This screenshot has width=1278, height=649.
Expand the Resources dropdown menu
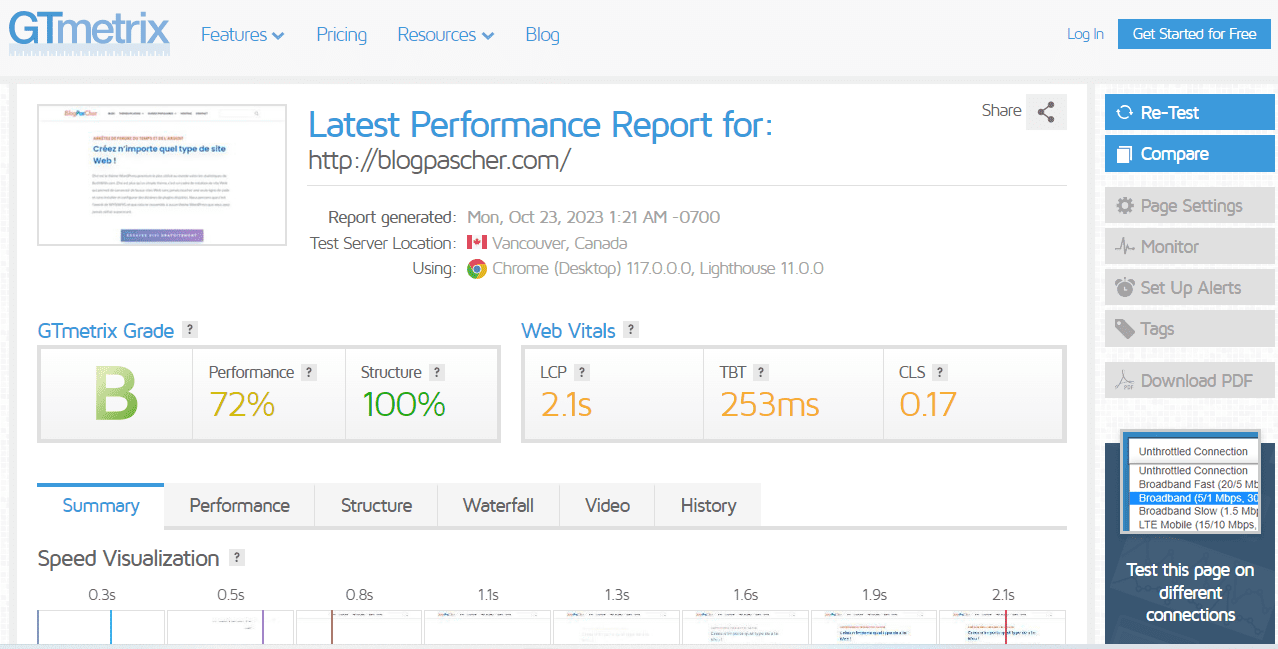click(x=446, y=35)
